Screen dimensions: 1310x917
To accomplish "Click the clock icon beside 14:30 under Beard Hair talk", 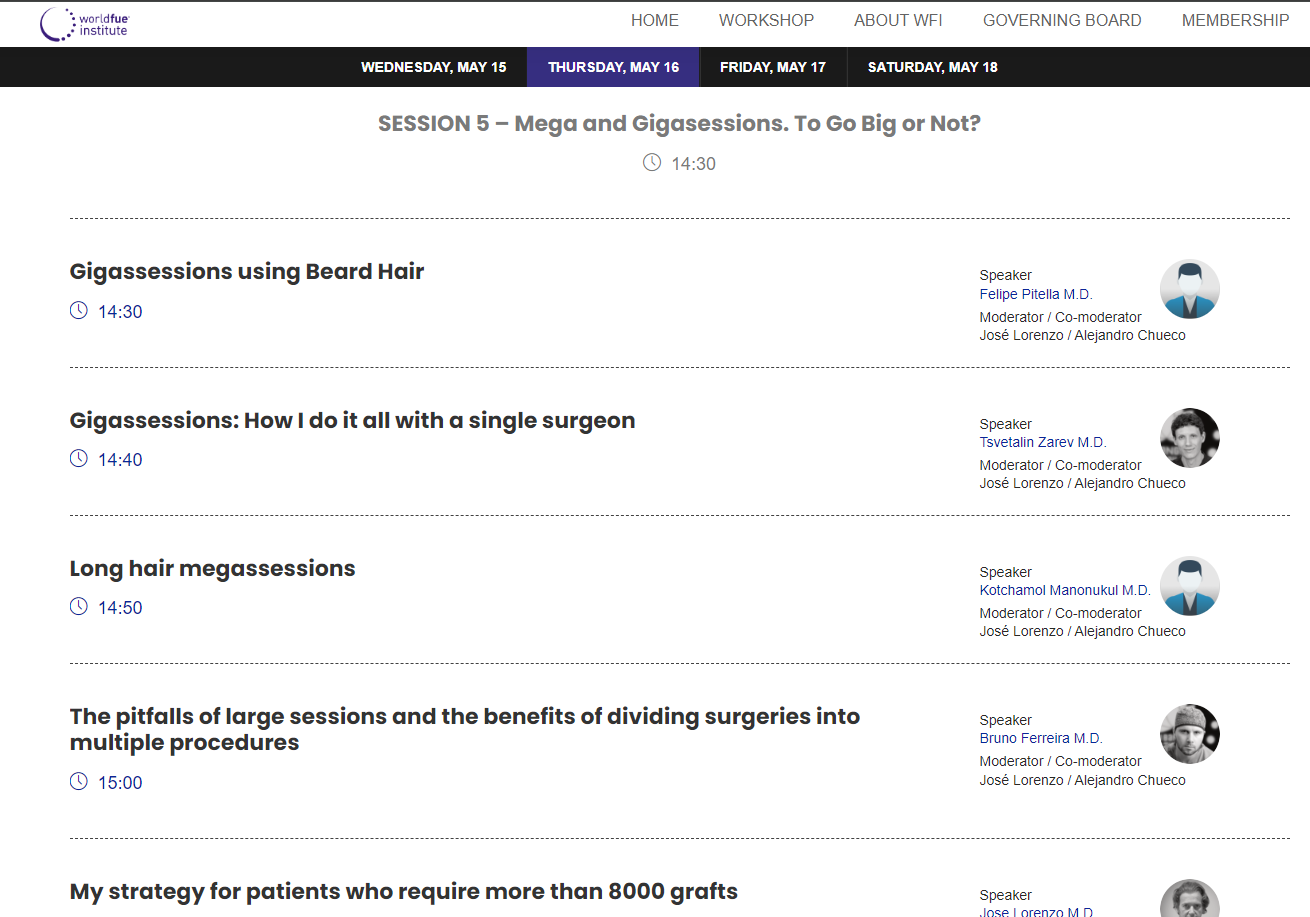I will tap(79, 311).
